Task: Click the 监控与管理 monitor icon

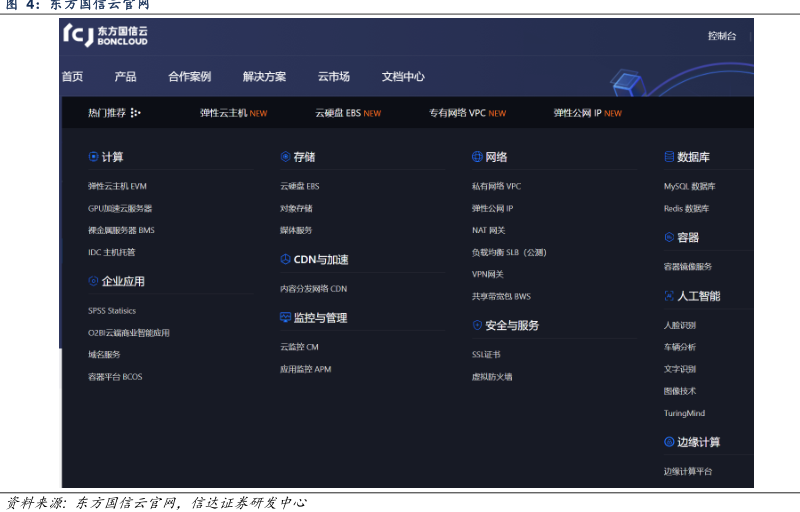Action: [285, 318]
